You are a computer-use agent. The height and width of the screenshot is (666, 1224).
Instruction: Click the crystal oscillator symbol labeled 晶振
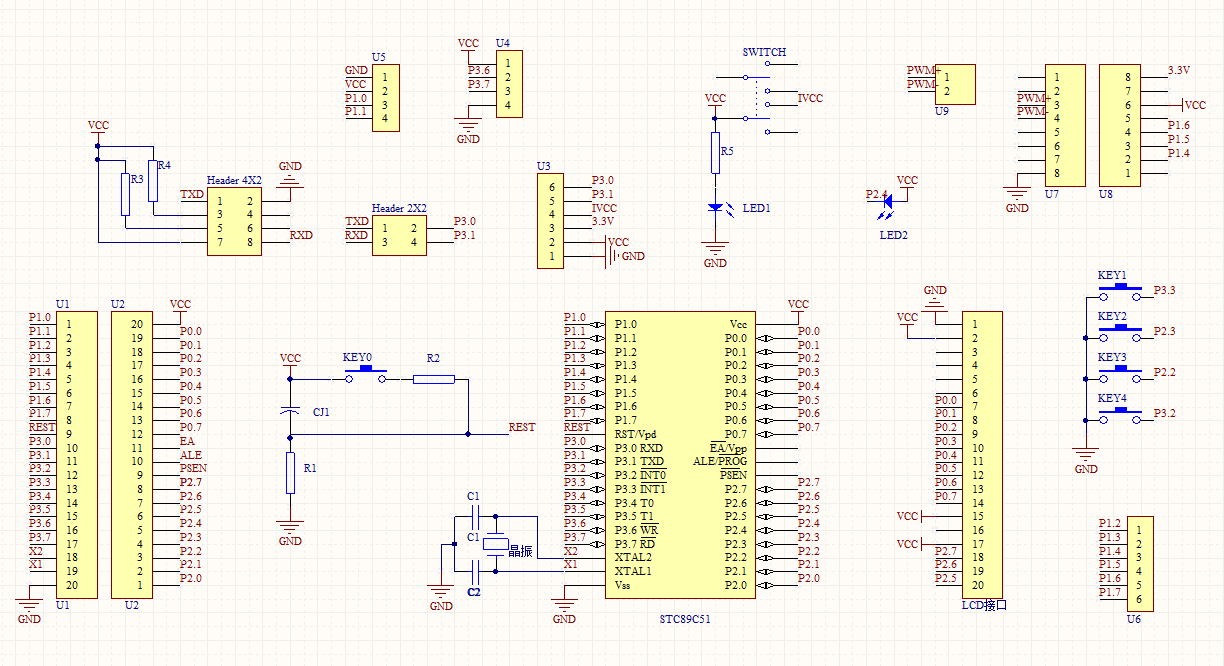pos(497,544)
